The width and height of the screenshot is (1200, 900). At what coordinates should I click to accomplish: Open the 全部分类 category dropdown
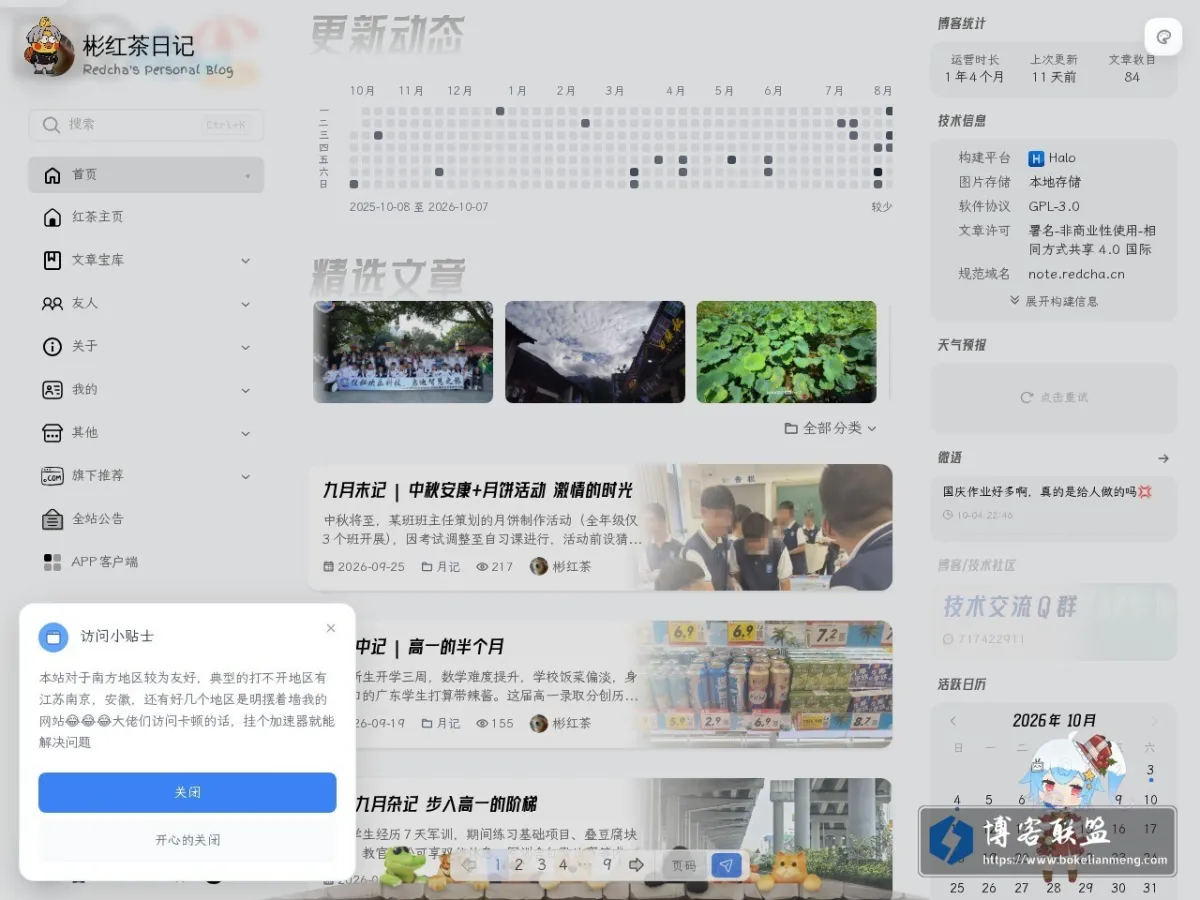pyautogui.click(x=831, y=428)
